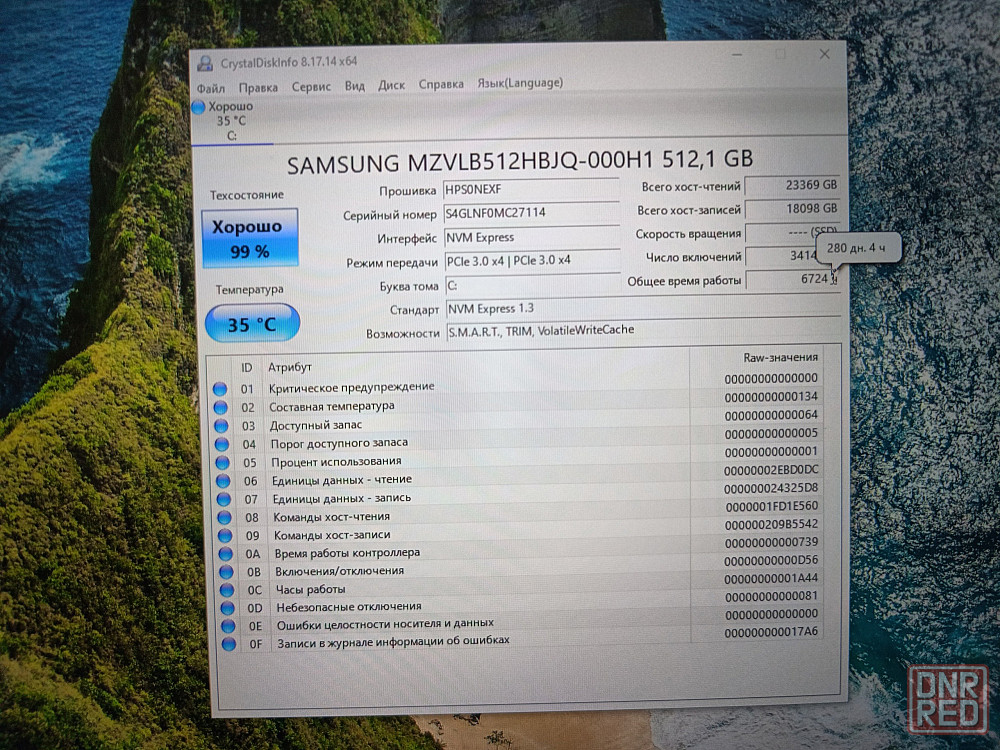The width and height of the screenshot is (1000, 750).
Task: Click the raw value 00000000000081
Action: [771, 596]
